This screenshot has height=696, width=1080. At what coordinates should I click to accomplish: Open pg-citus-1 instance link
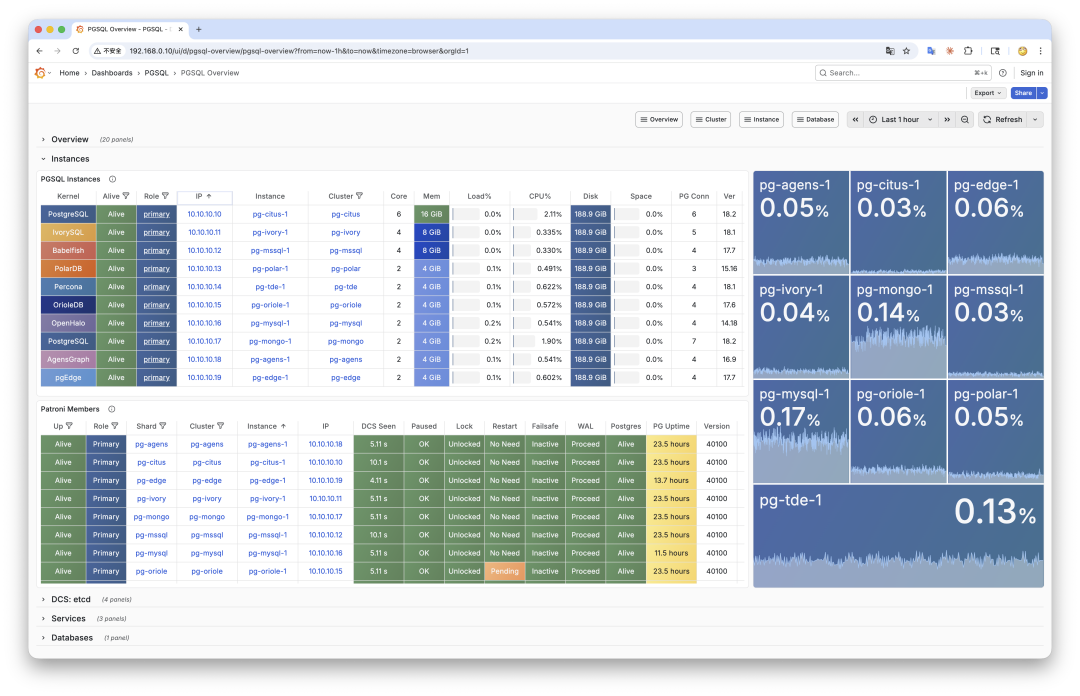coord(270,214)
